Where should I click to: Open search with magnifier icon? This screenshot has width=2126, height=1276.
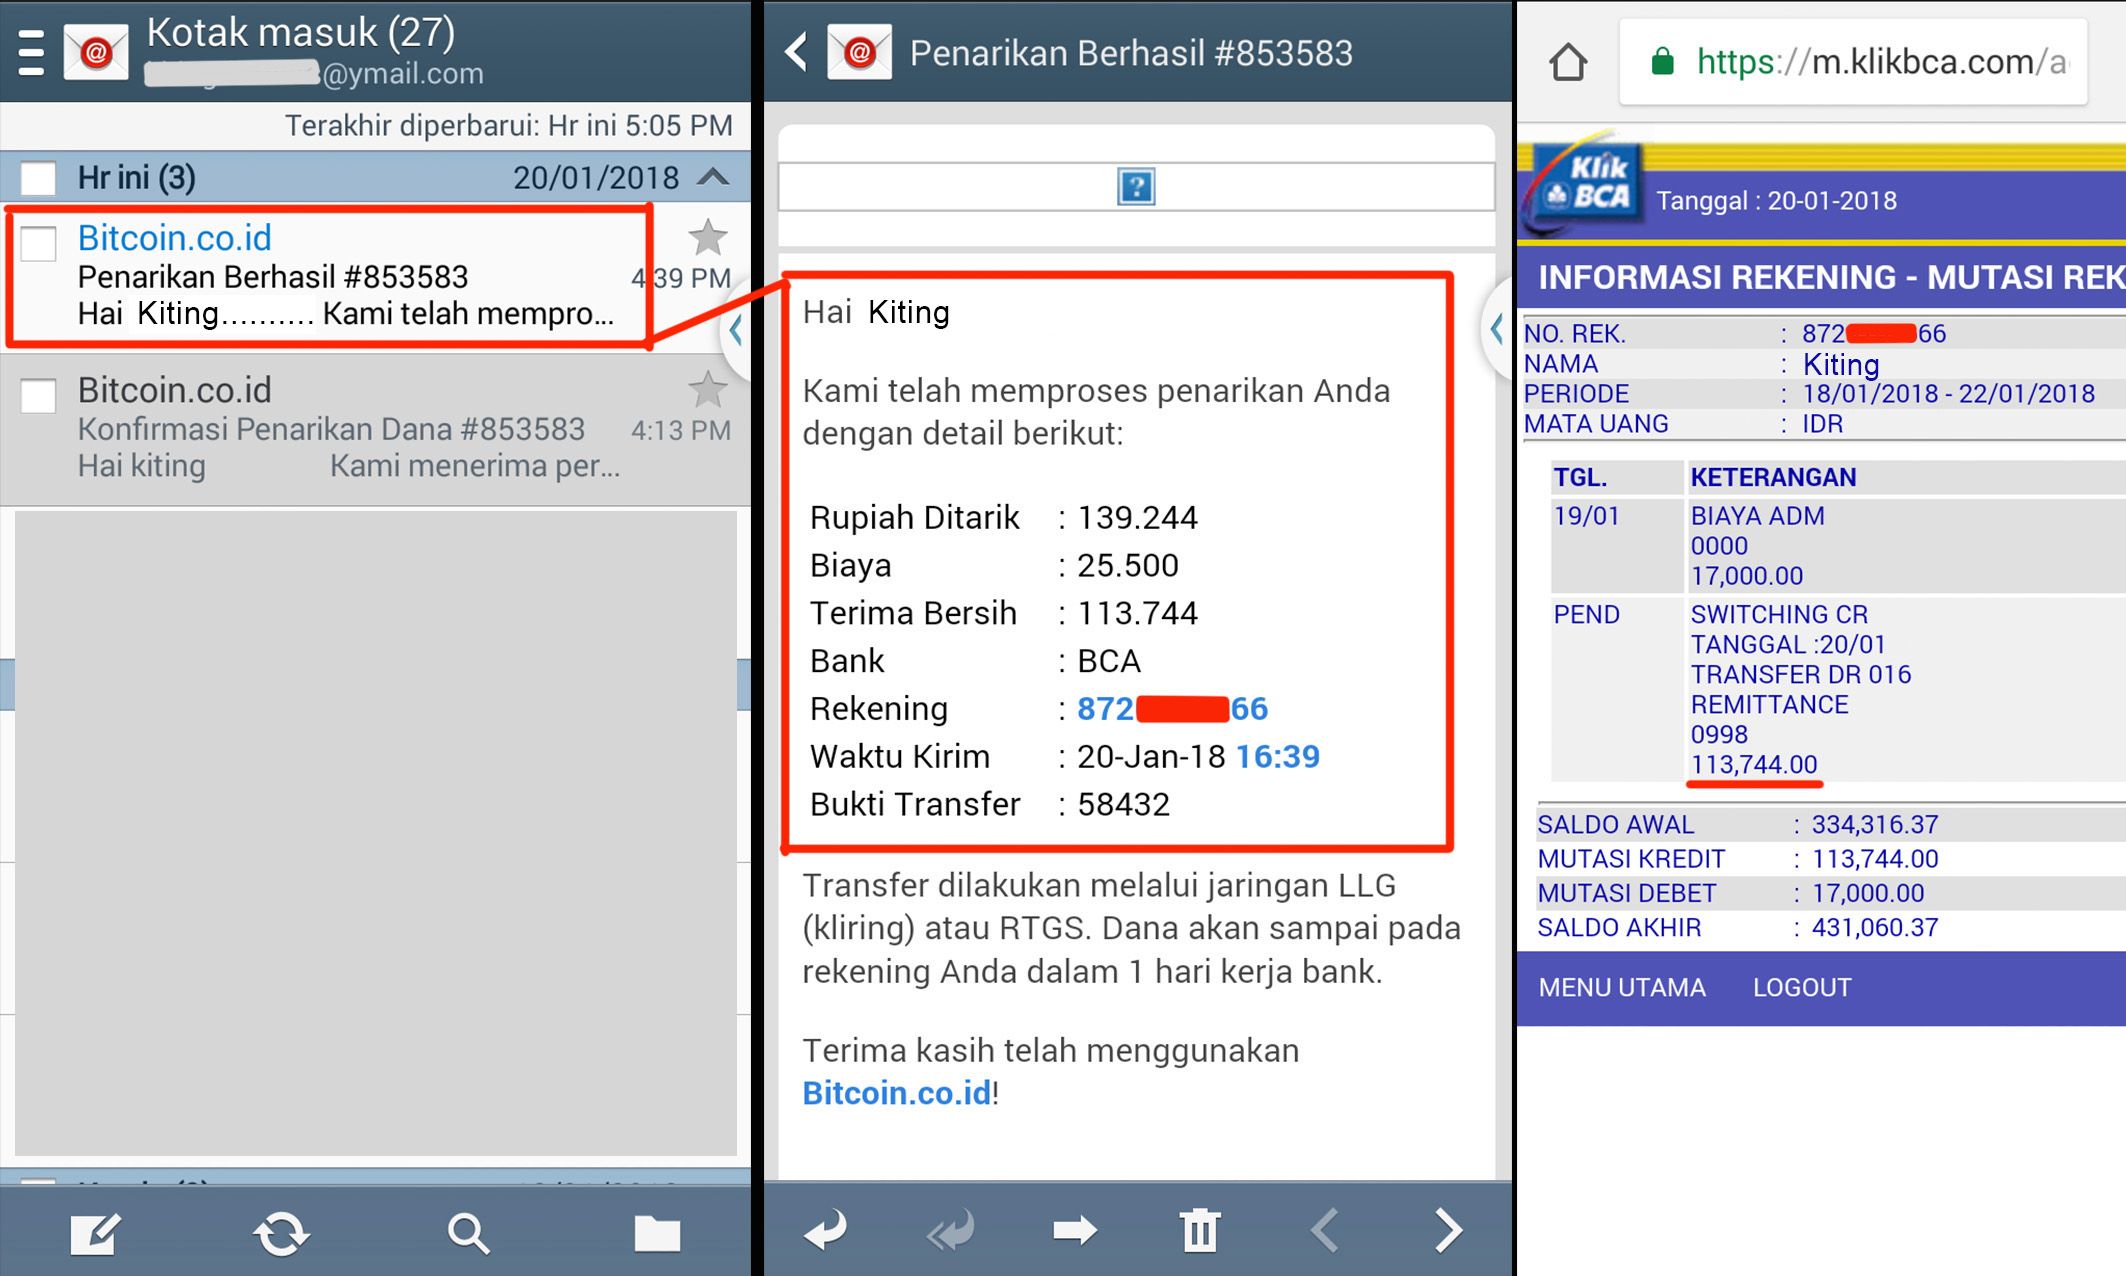click(x=468, y=1233)
